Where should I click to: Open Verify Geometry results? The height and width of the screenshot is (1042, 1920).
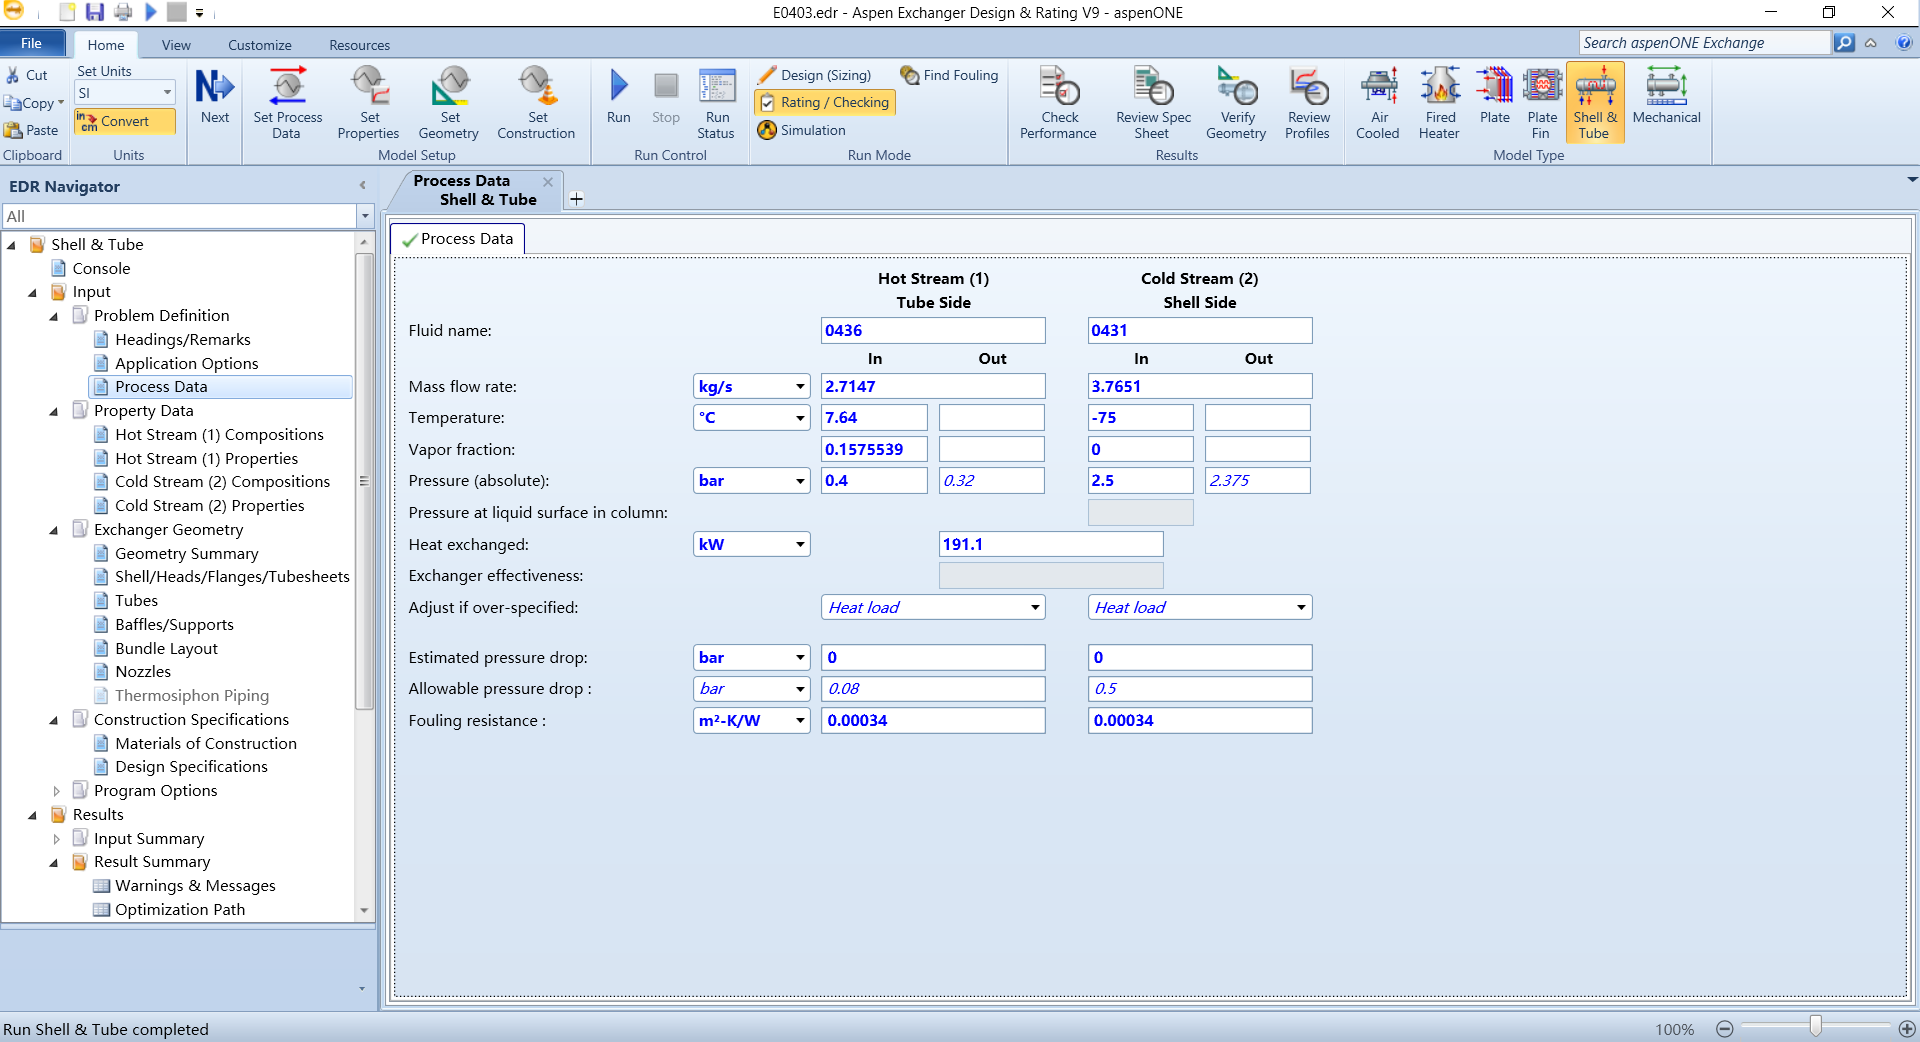(x=1236, y=103)
